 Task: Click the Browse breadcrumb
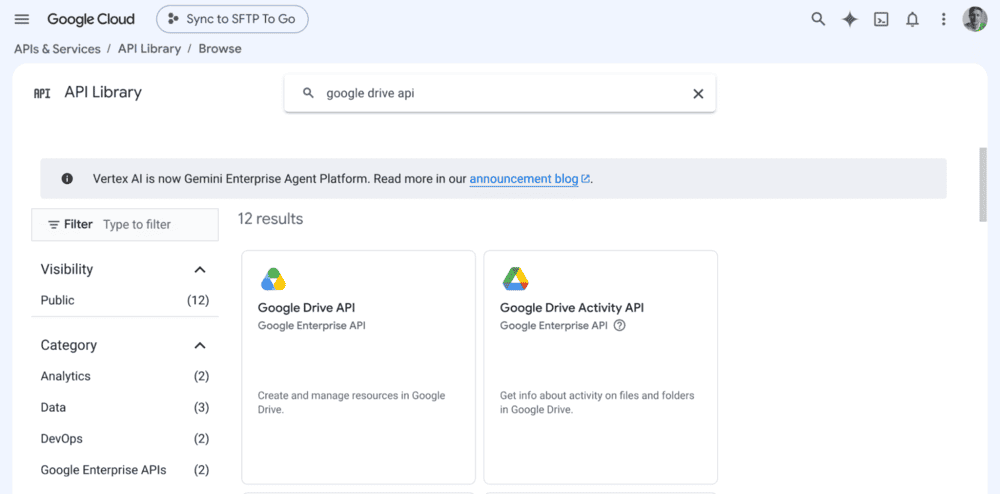tap(220, 49)
